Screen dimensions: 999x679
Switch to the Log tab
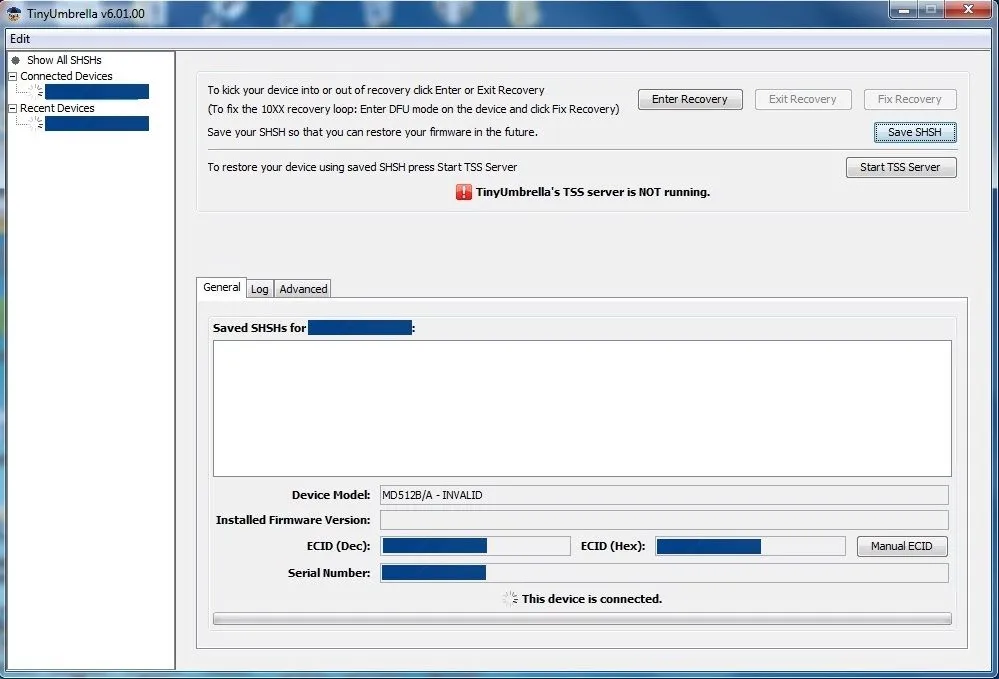(260, 289)
